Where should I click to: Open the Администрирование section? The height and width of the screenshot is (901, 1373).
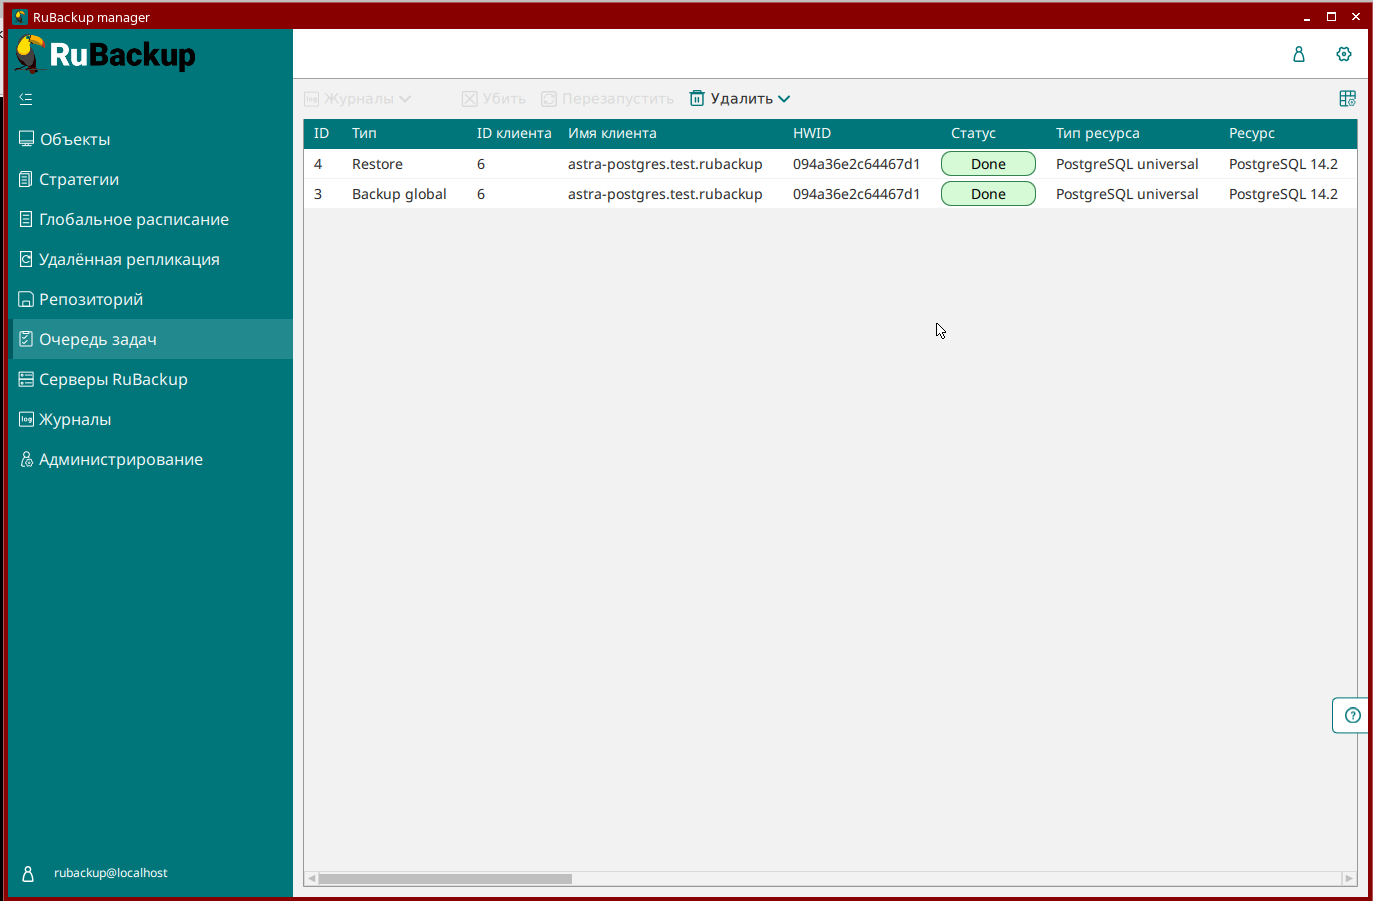point(150,459)
